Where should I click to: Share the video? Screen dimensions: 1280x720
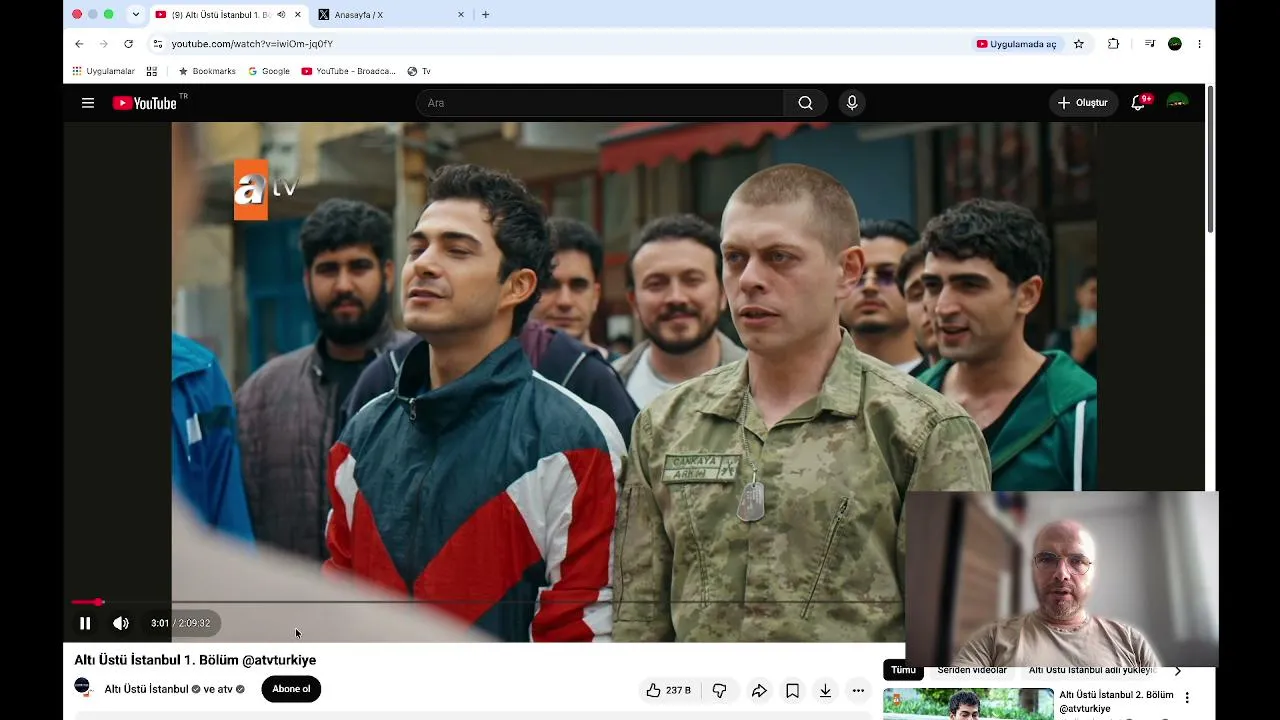tap(759, 690)
